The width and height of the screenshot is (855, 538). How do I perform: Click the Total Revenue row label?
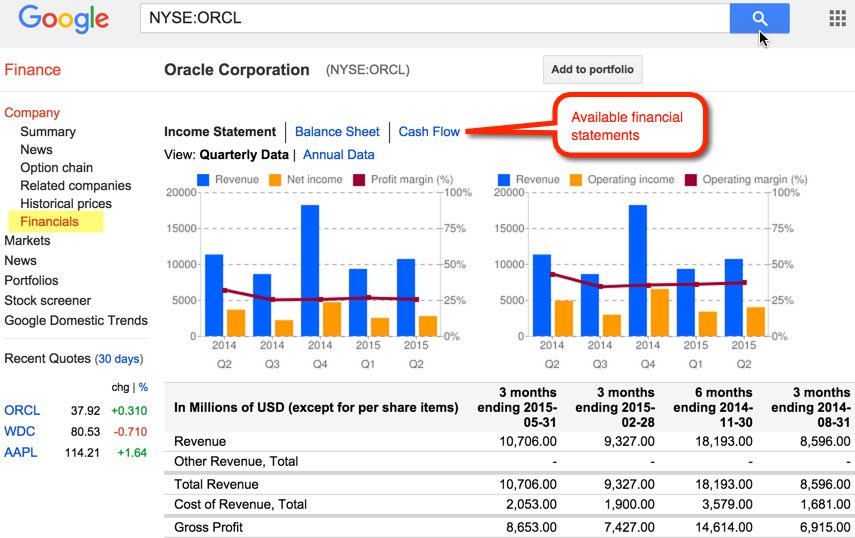216,485
